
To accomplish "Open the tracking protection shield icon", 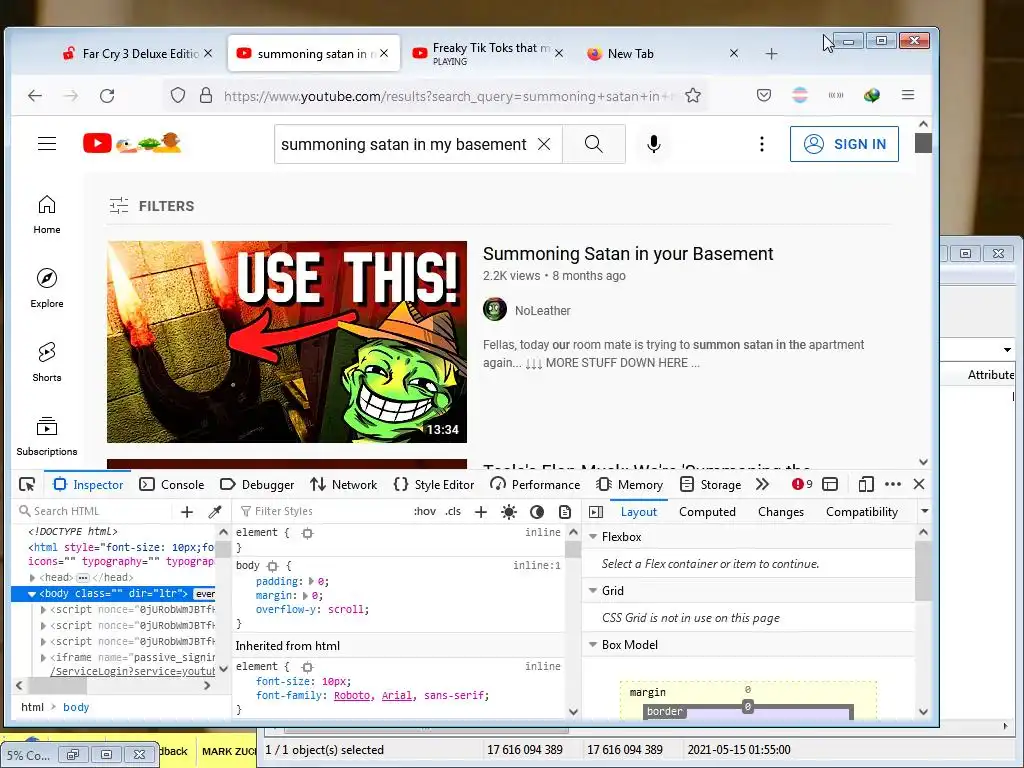I will tap(178, 95).
